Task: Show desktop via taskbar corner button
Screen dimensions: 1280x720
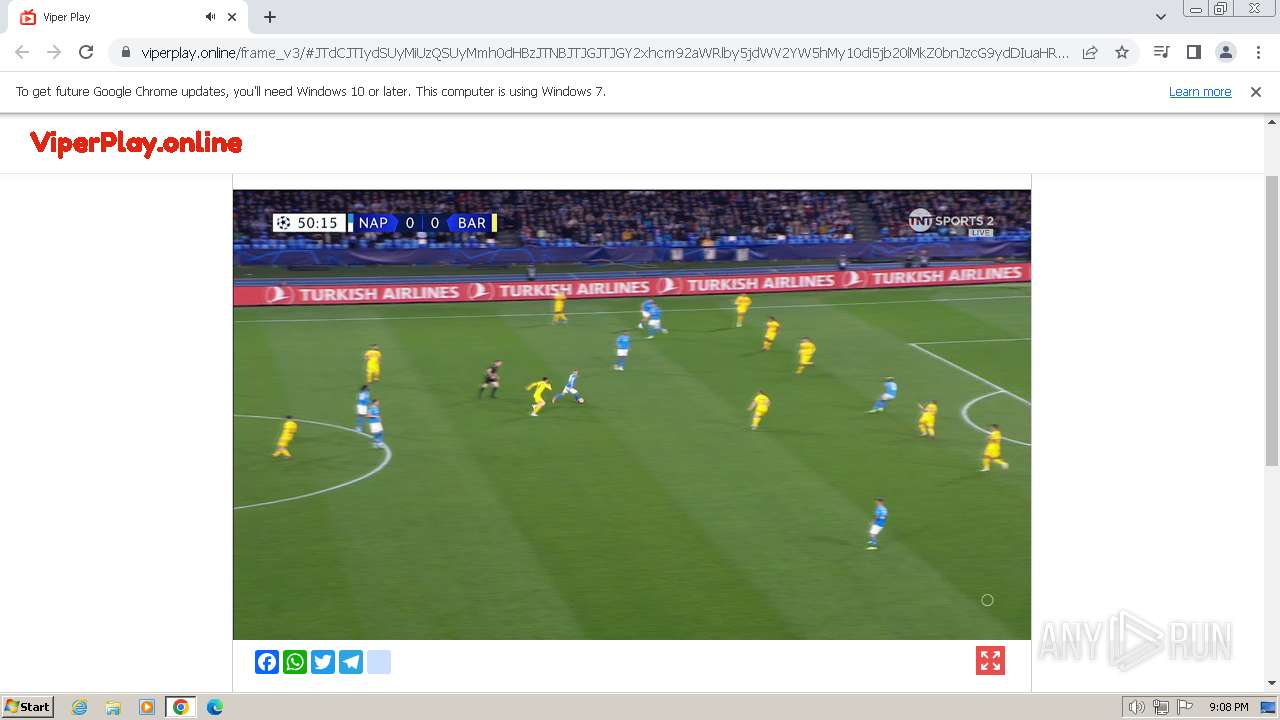Action: pos(1268,707)
